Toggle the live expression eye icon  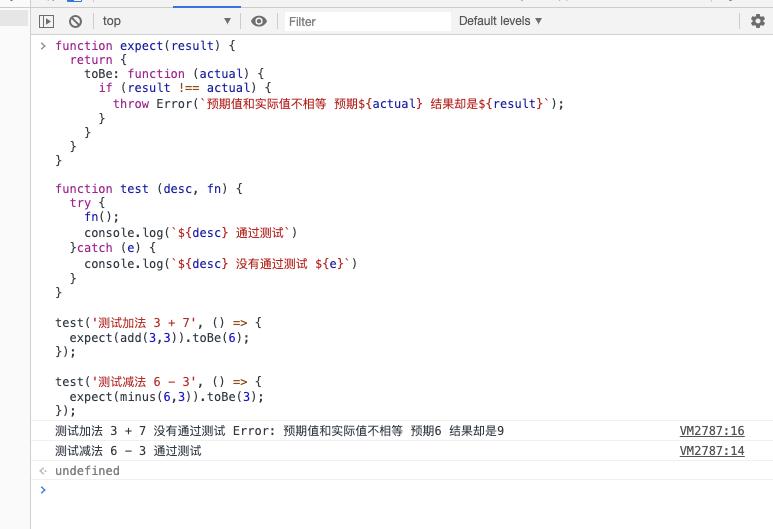pos(259,21)
